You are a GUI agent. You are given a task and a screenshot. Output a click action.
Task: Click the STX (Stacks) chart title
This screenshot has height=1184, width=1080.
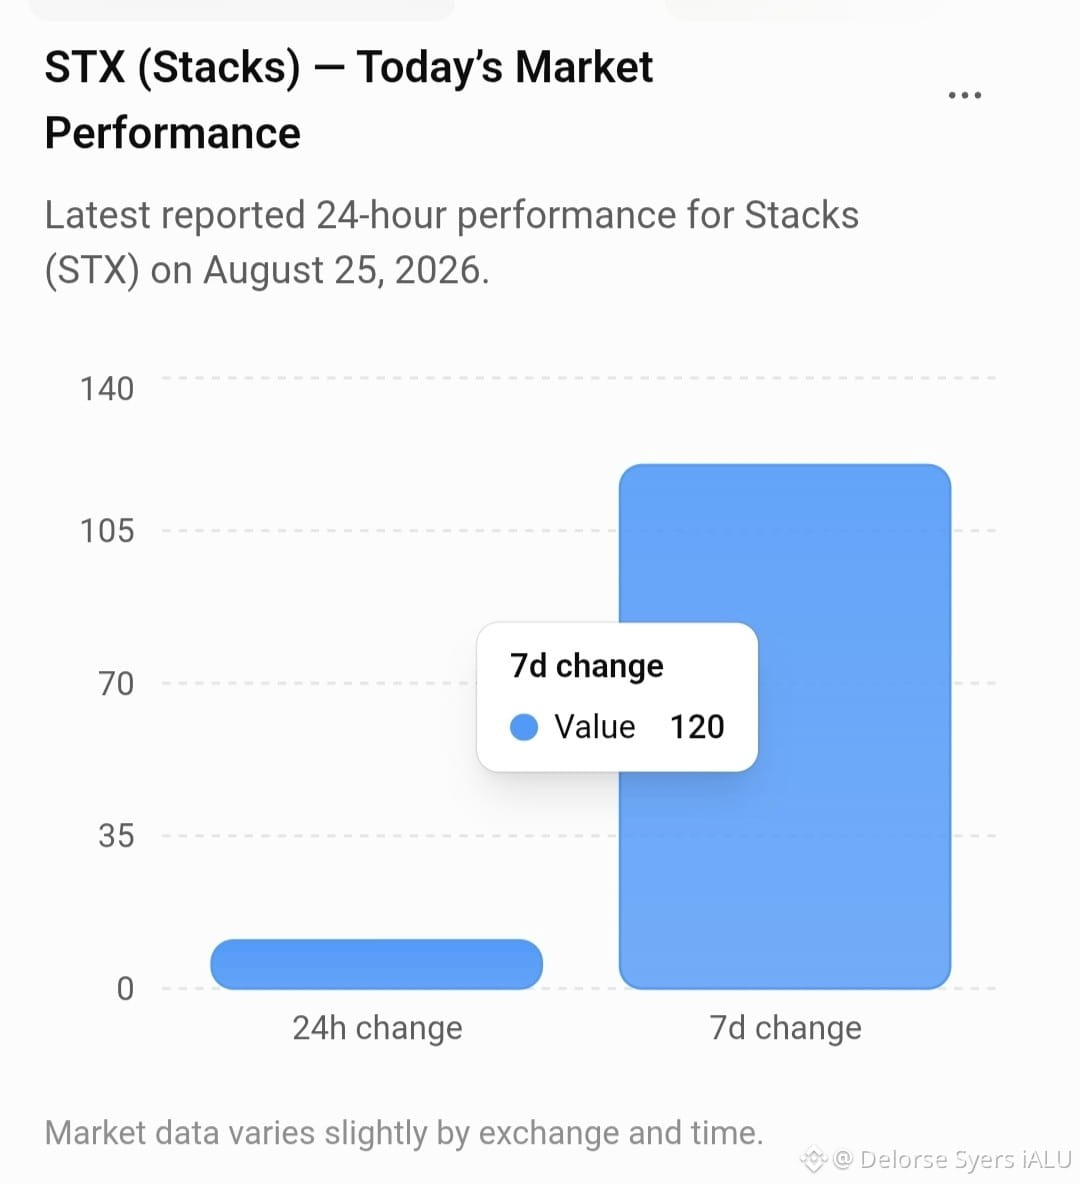[x=348, y=100]
